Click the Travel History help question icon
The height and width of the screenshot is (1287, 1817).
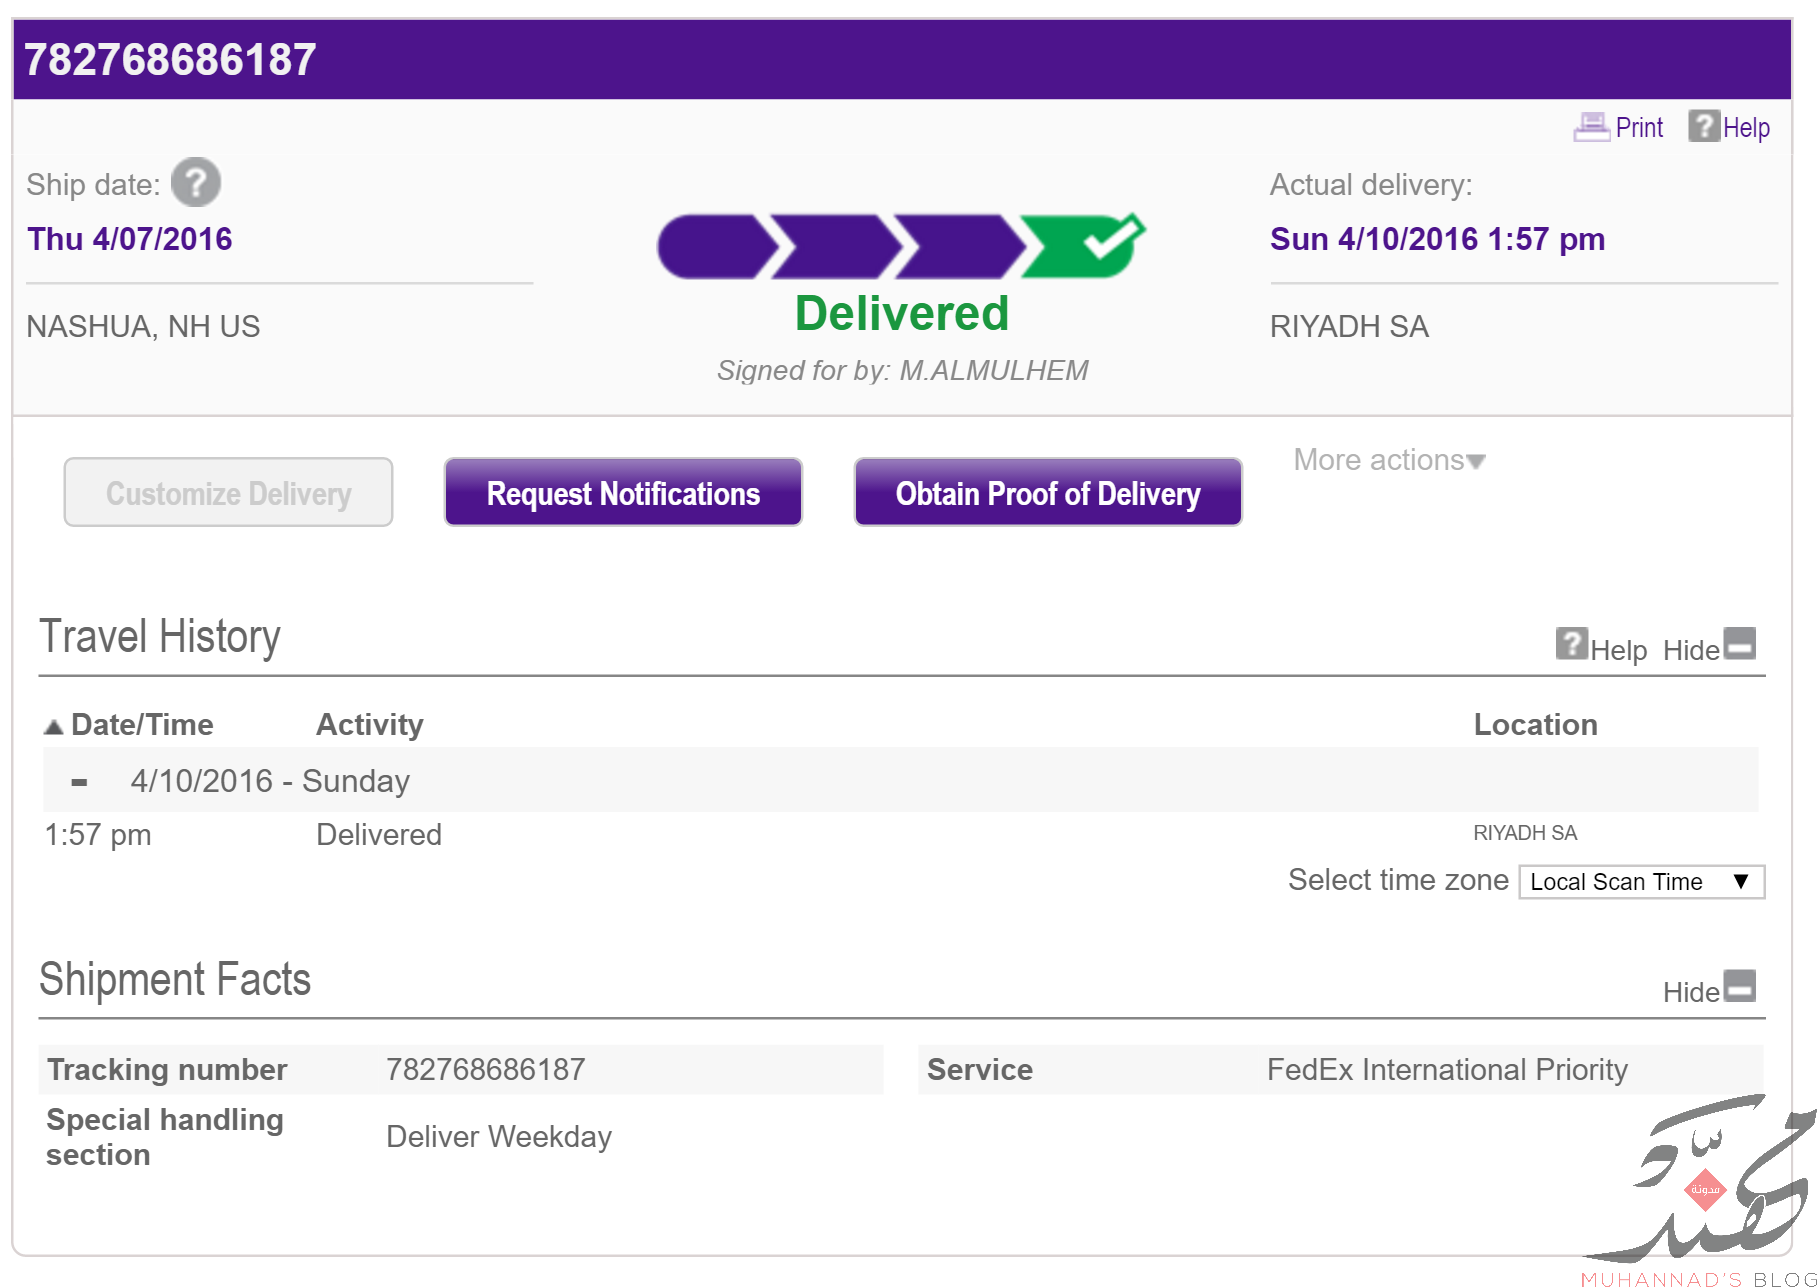pyautogui.click(x=1572, y=643)
